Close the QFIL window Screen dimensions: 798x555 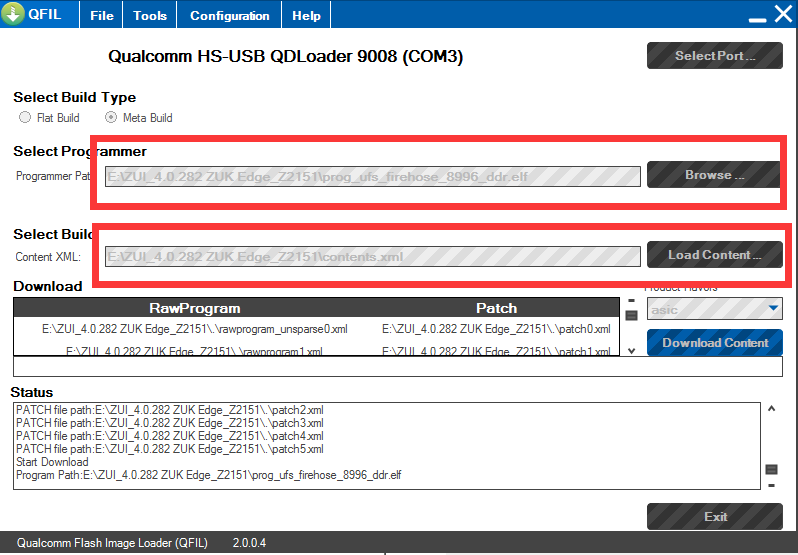click(x=783, y=14)
